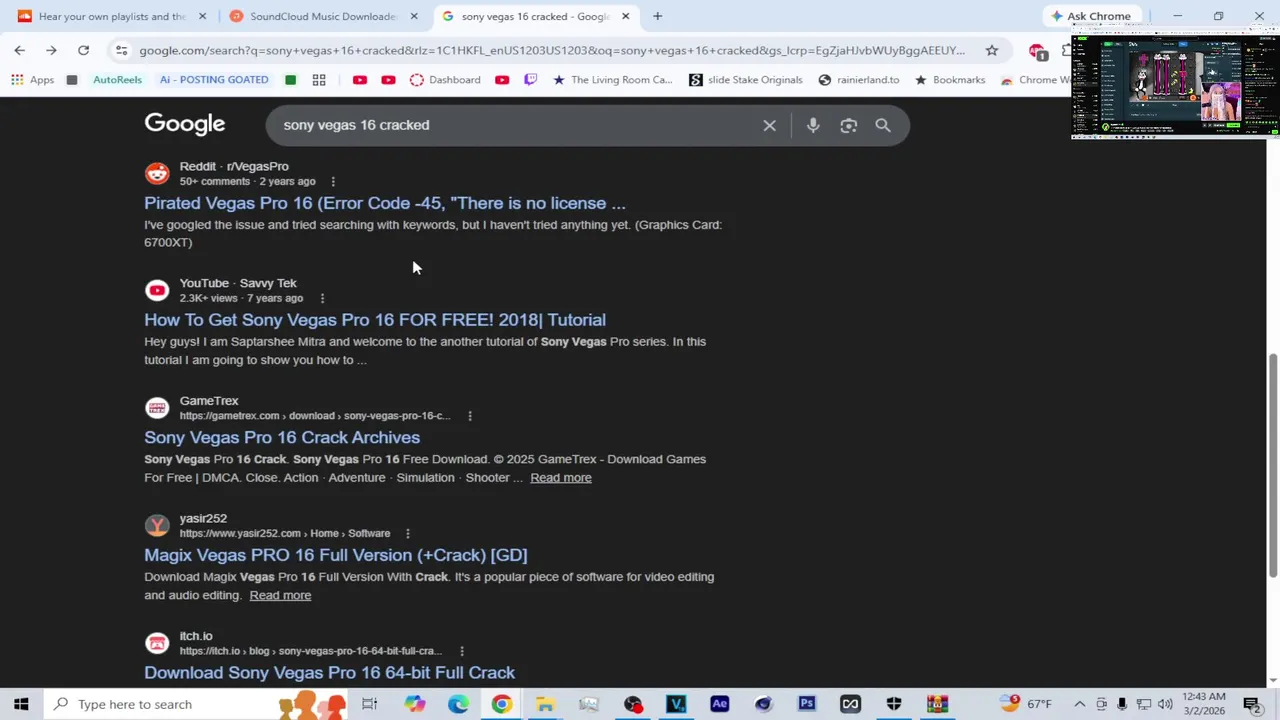Go back with the browser back arrow
This screenshot has width=1280, height=720.
point(20,50)
